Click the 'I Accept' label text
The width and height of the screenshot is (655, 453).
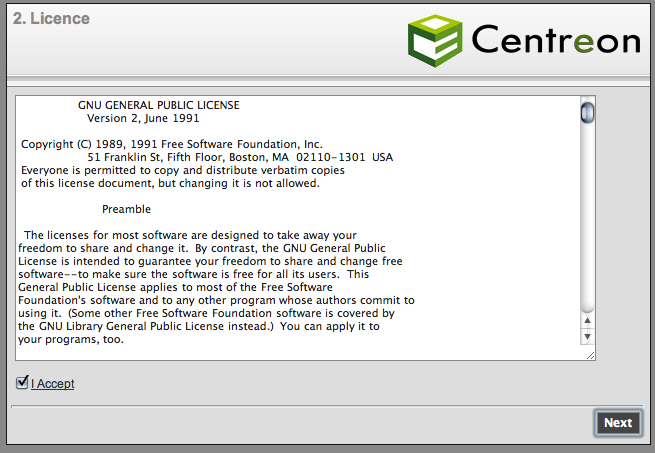(53, 384)
